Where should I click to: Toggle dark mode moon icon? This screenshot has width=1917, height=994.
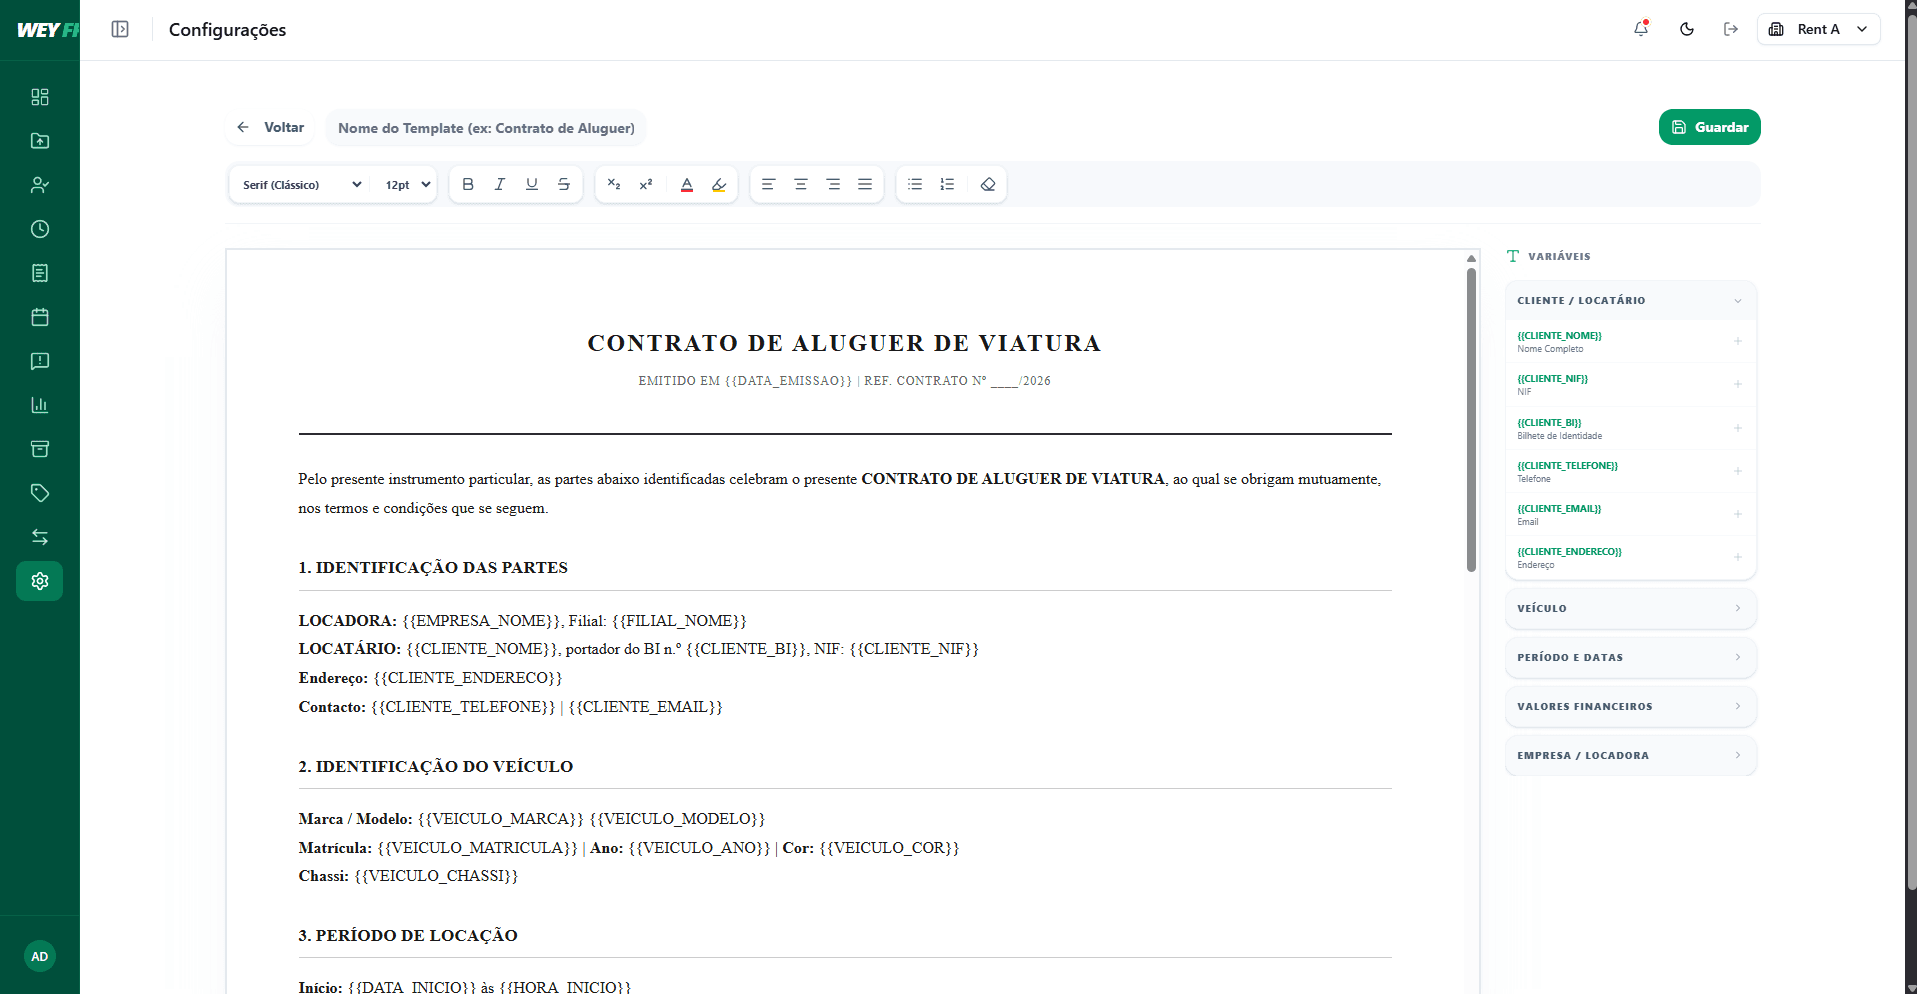click(x=1687, y=29)
